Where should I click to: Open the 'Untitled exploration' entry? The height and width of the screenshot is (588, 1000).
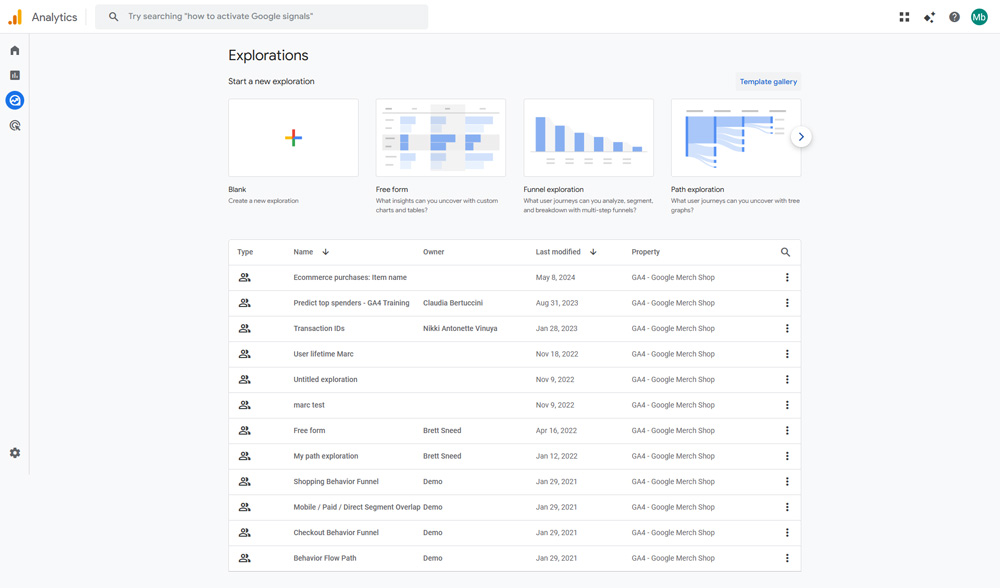(x=325, y=379)
